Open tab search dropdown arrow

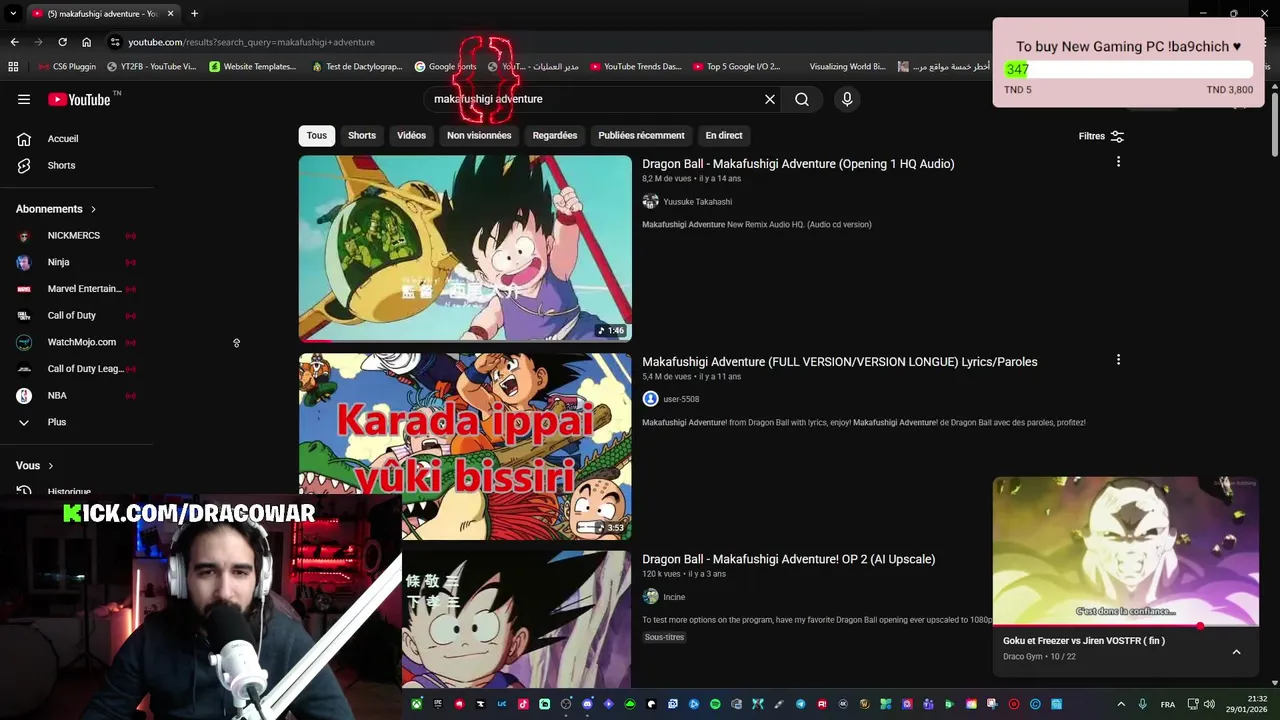coord(13,14)
